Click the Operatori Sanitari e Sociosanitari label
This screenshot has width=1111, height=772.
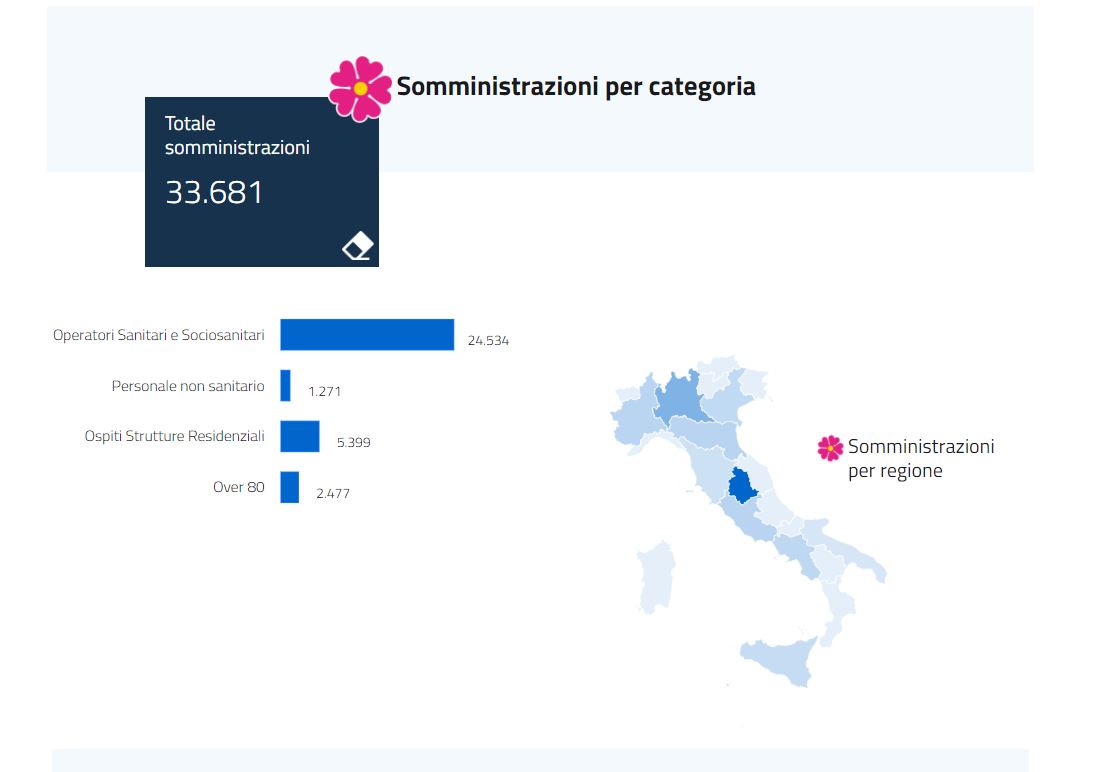pyautogui.click(x=158, y=335)
